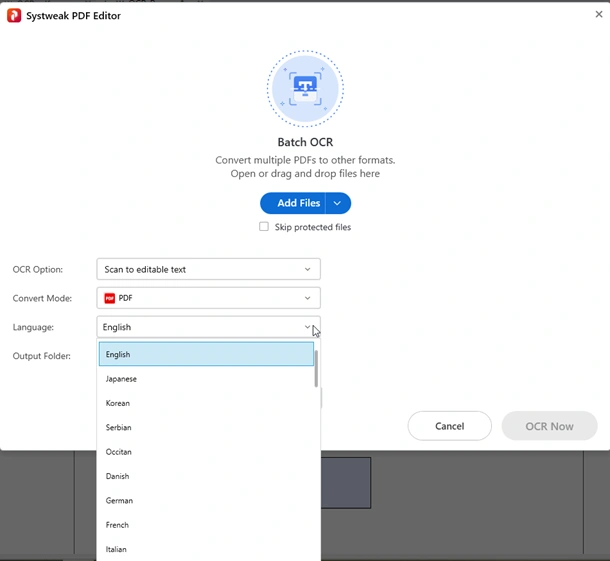Select German language option
610x561 pixels.
[x=206, y=501]
